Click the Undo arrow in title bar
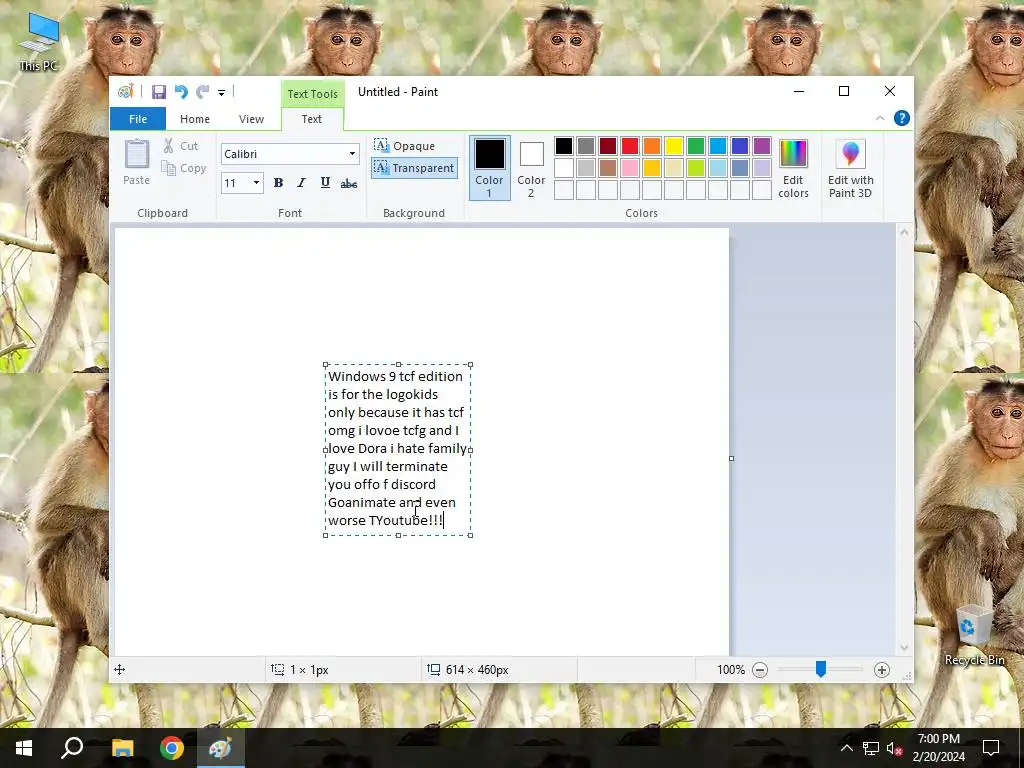Image resolution: width=1024 pixels, height=768 pixels. 181,92
